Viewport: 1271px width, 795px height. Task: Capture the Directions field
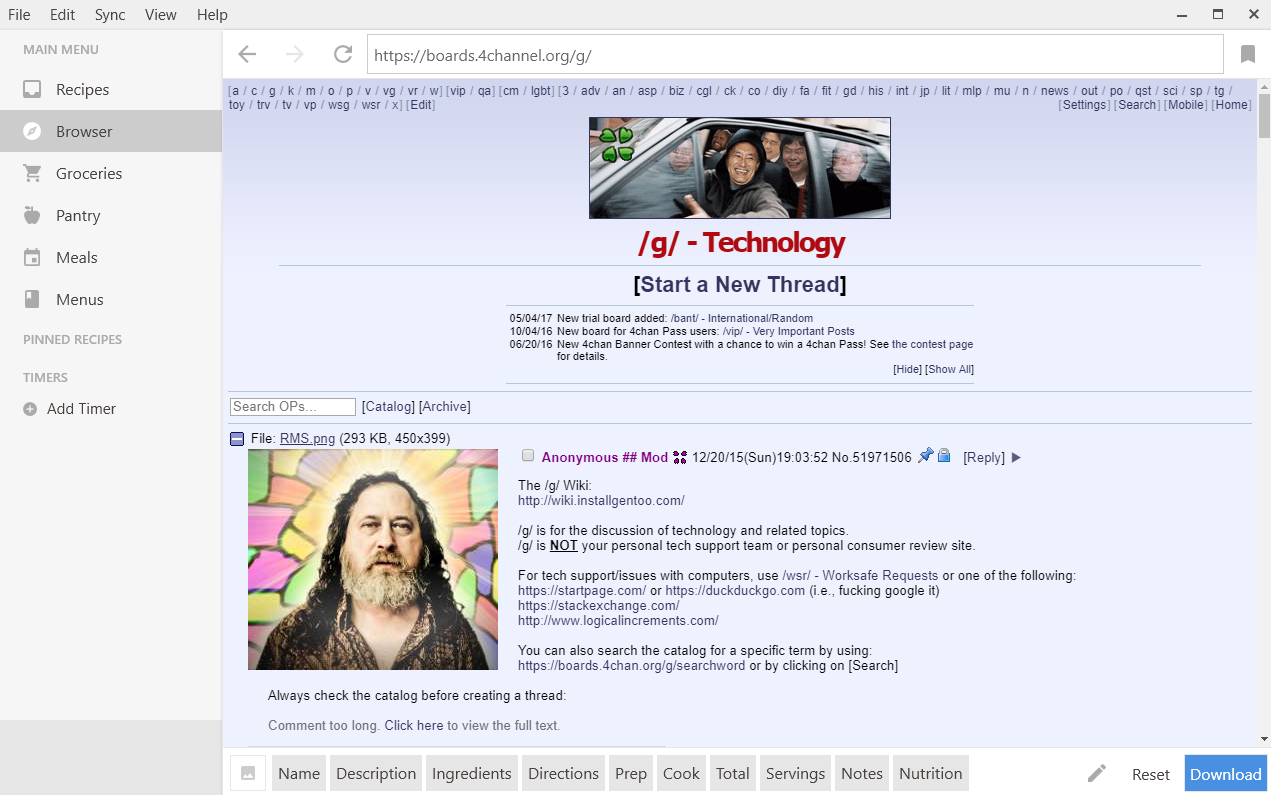click(564, 773)
